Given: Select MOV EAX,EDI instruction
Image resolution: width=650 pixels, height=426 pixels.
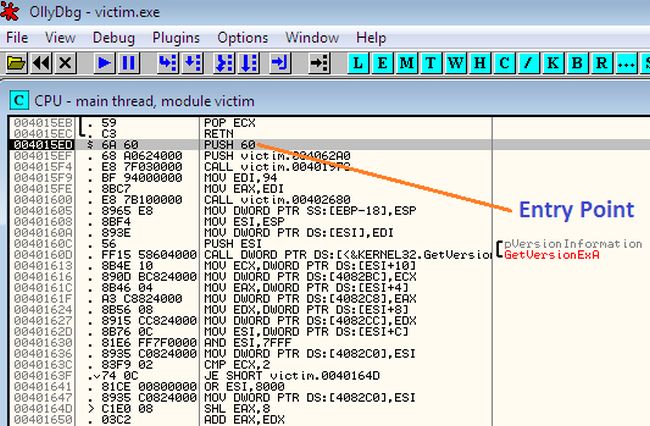Looking at the screenshot, I should pyautogui.click(x=244, y=189).
